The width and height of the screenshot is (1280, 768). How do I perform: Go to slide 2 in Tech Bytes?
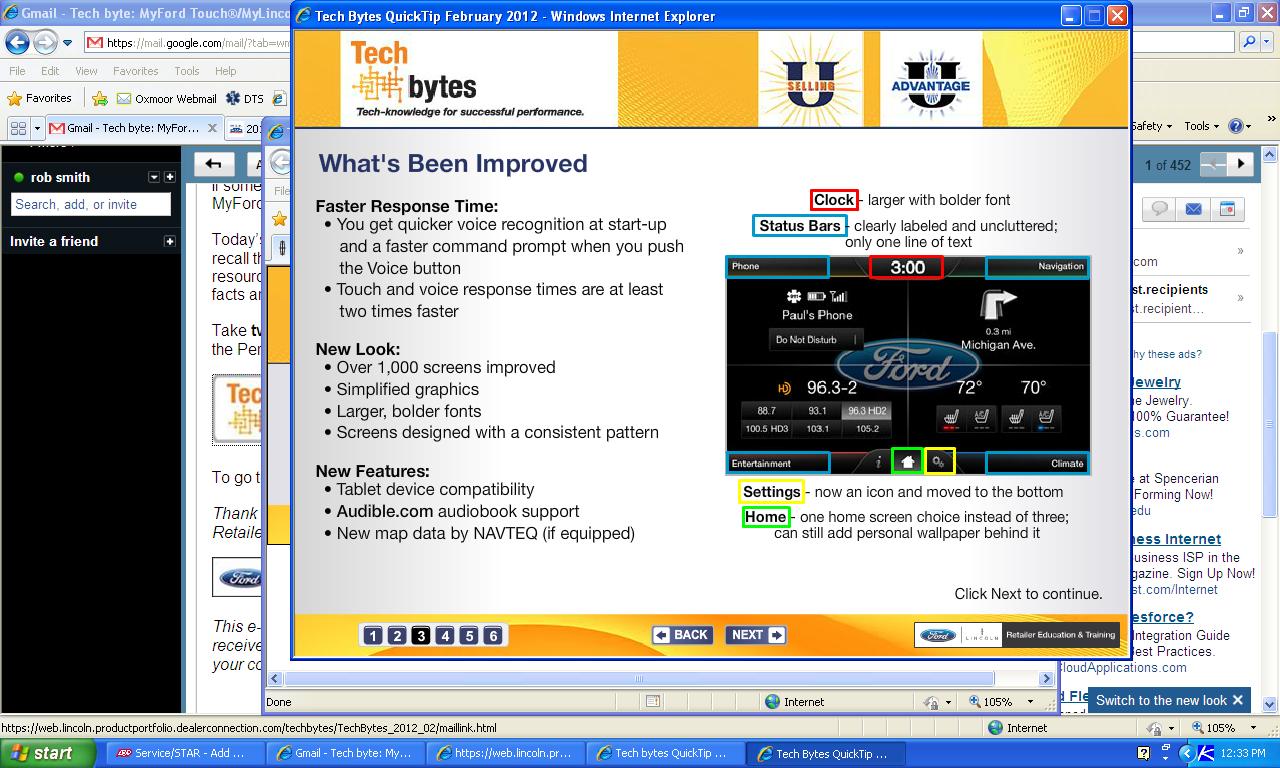point(397,635)
